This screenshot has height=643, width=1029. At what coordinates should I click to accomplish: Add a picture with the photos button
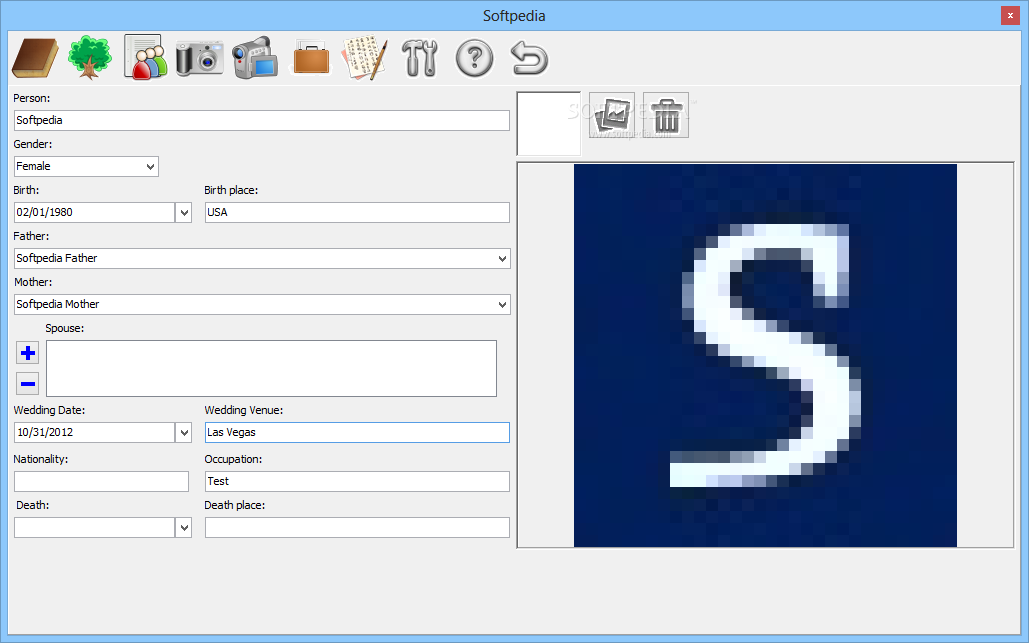point(612,115)
